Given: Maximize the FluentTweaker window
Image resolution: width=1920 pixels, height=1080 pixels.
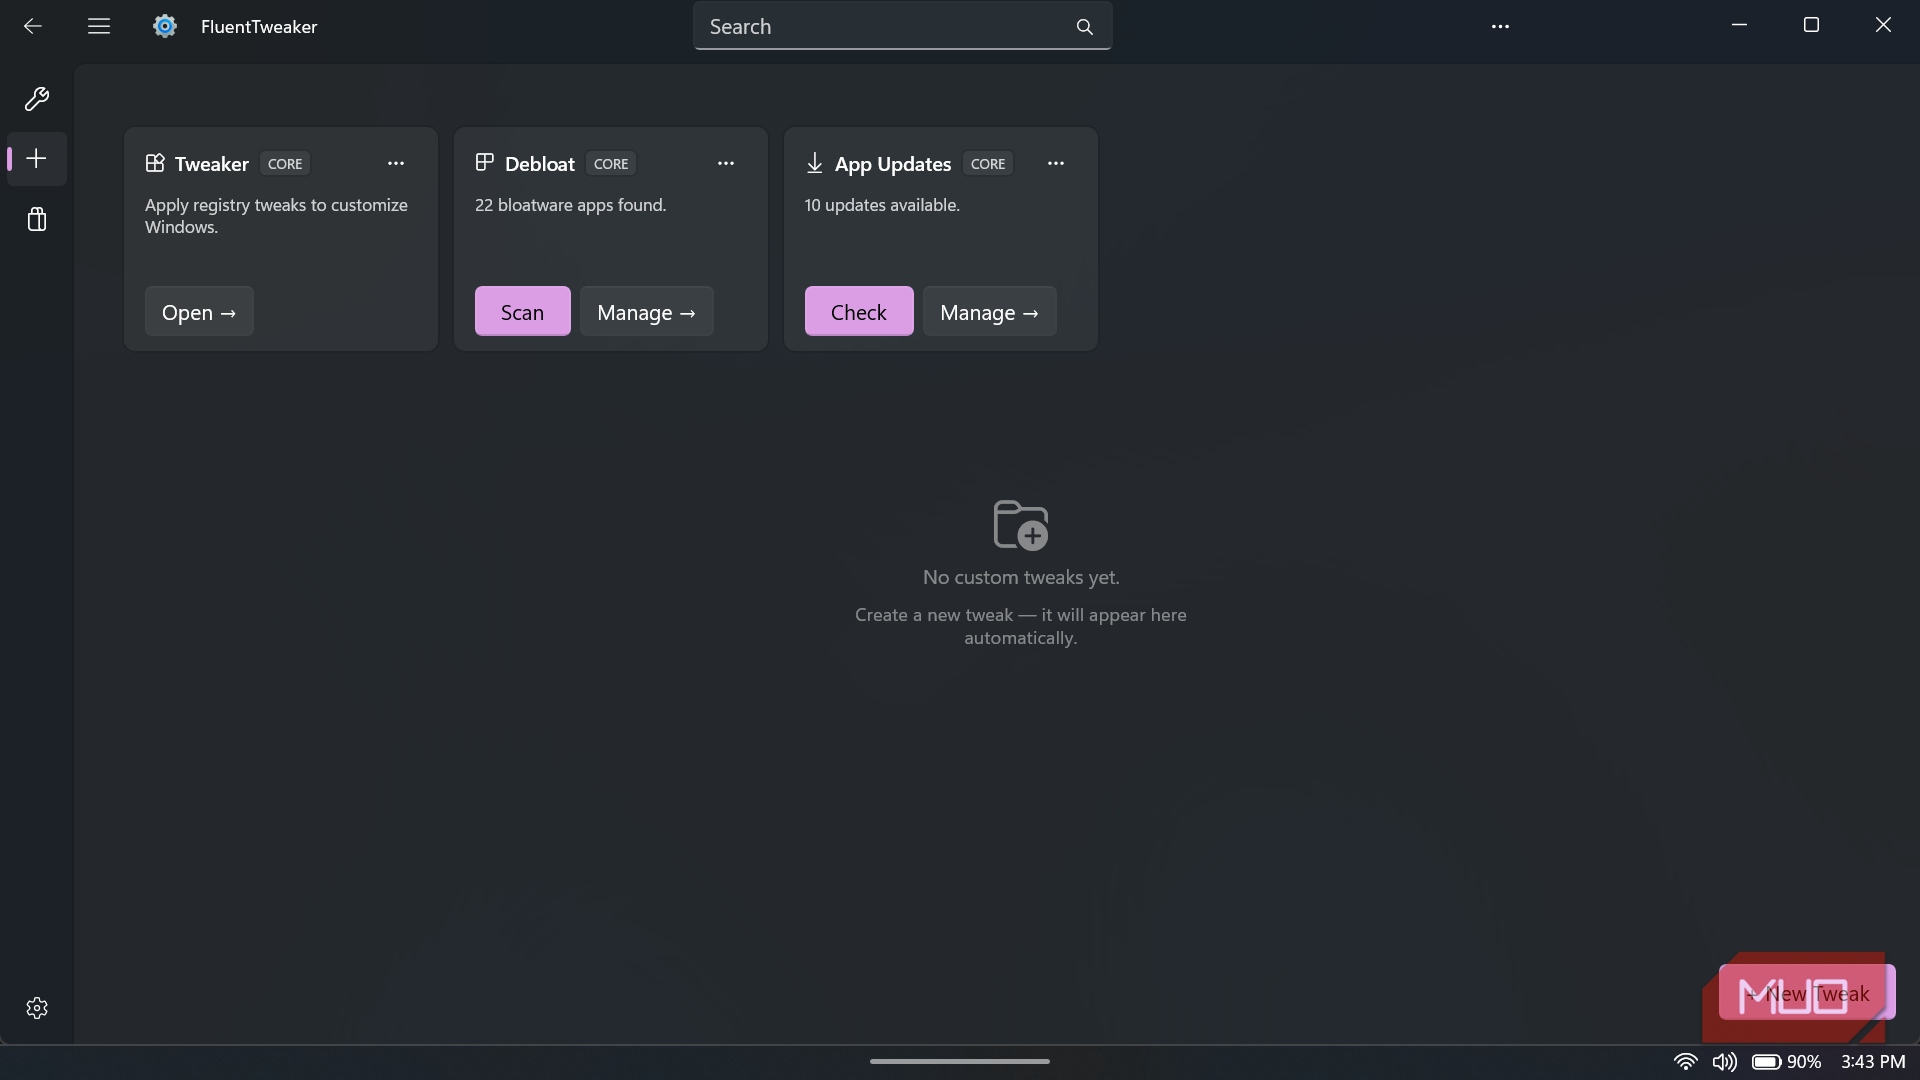Looking at the screenshot, I should pos(1811,25).
